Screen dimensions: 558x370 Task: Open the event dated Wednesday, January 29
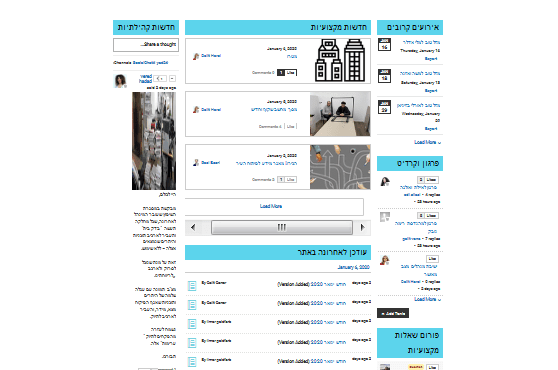tap(418, 105)
